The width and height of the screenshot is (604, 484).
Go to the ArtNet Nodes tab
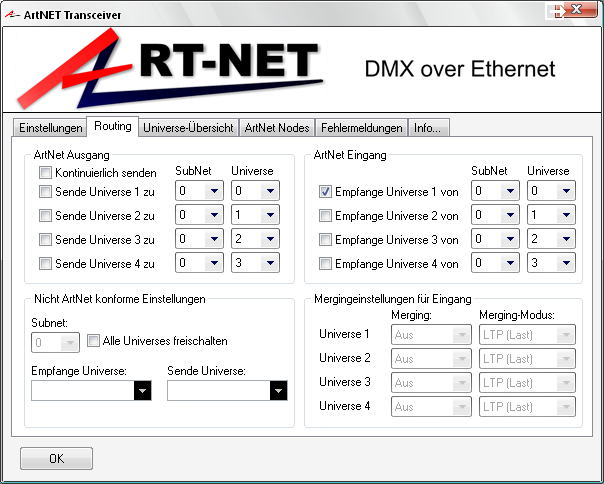point(277,128)
